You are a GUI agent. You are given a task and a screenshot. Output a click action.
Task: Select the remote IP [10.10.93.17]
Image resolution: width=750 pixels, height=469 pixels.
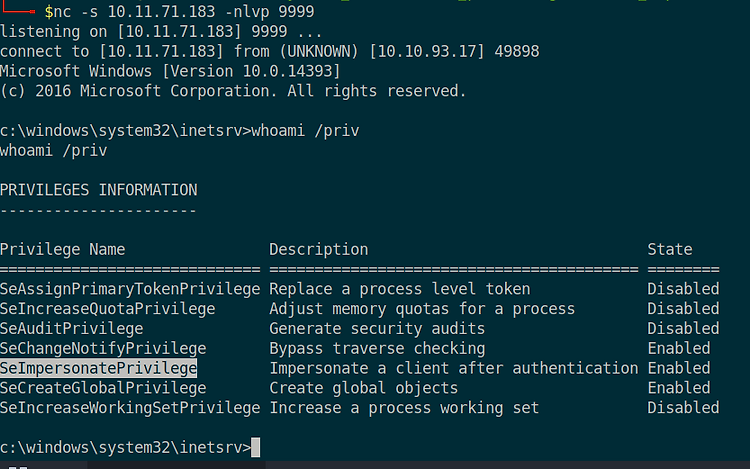[427, 51]
